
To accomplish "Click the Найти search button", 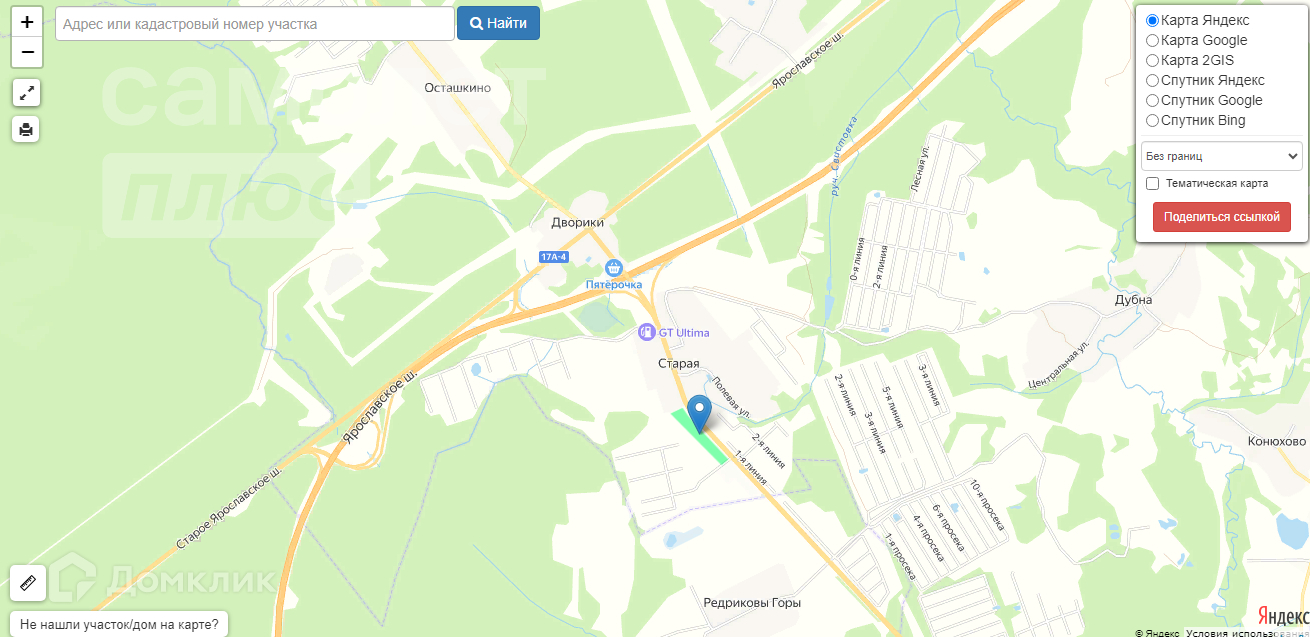I will (498, 23).
